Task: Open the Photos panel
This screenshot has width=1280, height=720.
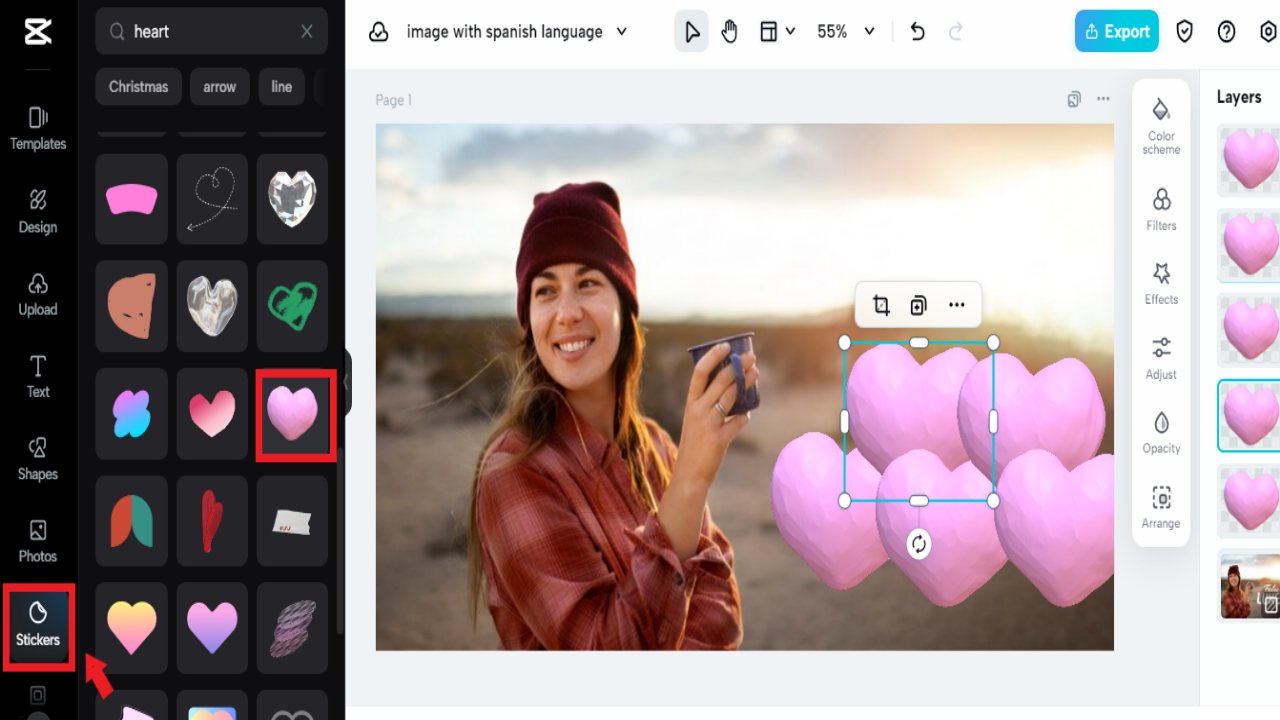Action: (x=38, y=540)
